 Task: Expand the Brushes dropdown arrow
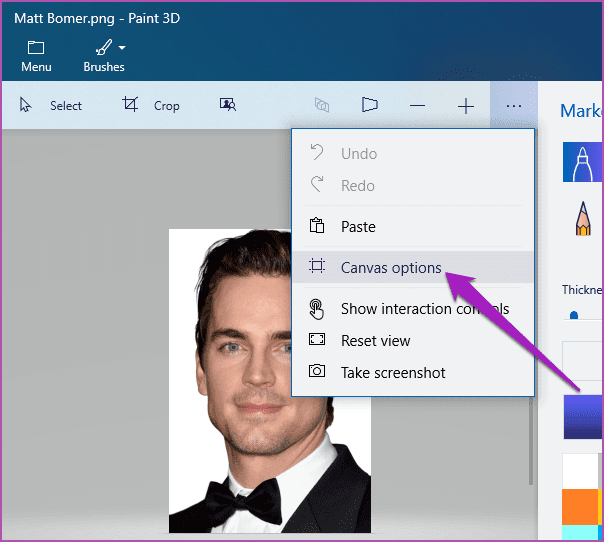pos(122,48)
